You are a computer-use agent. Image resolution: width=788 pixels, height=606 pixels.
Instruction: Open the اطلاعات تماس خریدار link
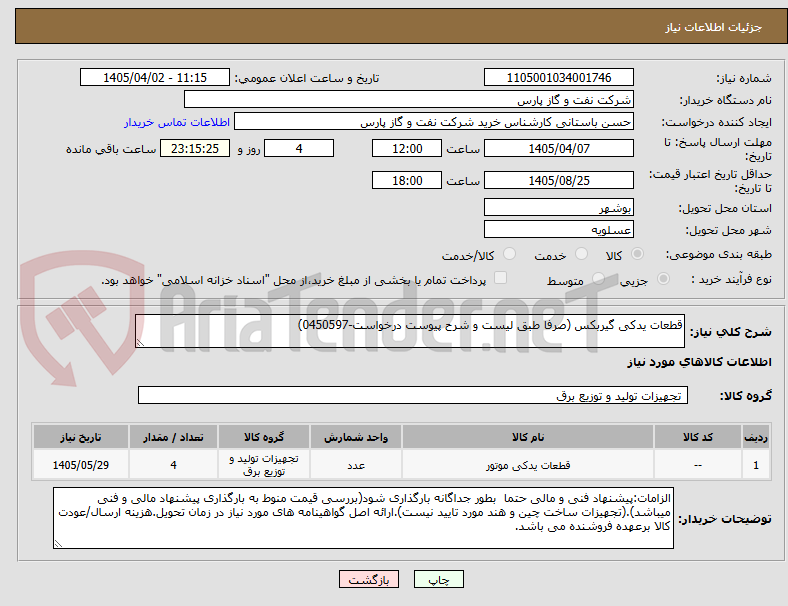click(x=177, y=122)
